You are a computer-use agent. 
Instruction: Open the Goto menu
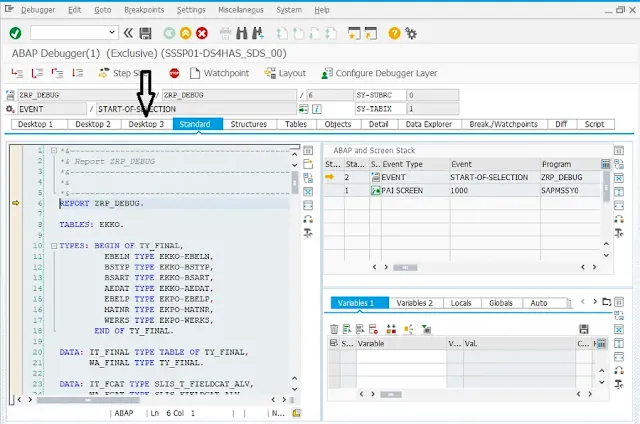102,10
